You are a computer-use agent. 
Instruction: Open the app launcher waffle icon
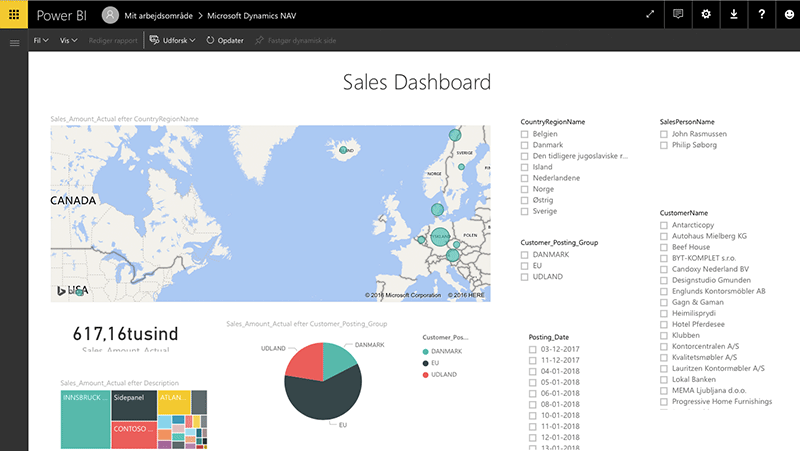point(14,14)
